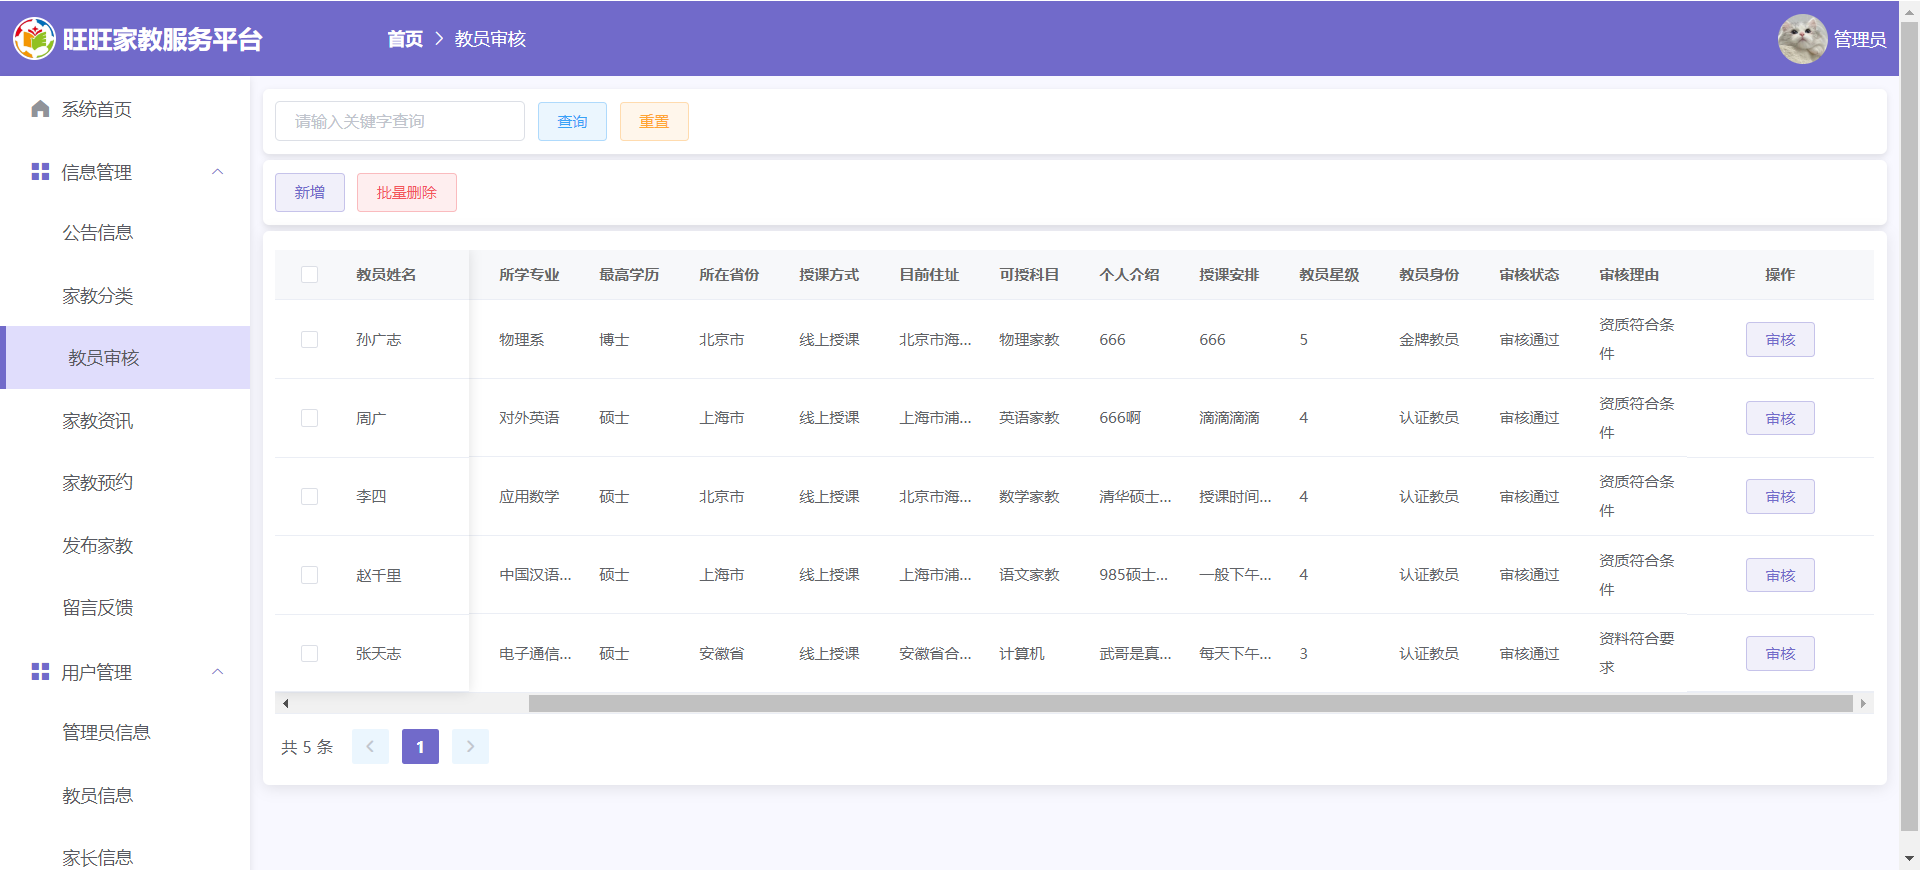Viewport: 1920px width, 870px height.
Task: Click the keyword search input field
Action: pyautogui.click(x=400, y=122)
